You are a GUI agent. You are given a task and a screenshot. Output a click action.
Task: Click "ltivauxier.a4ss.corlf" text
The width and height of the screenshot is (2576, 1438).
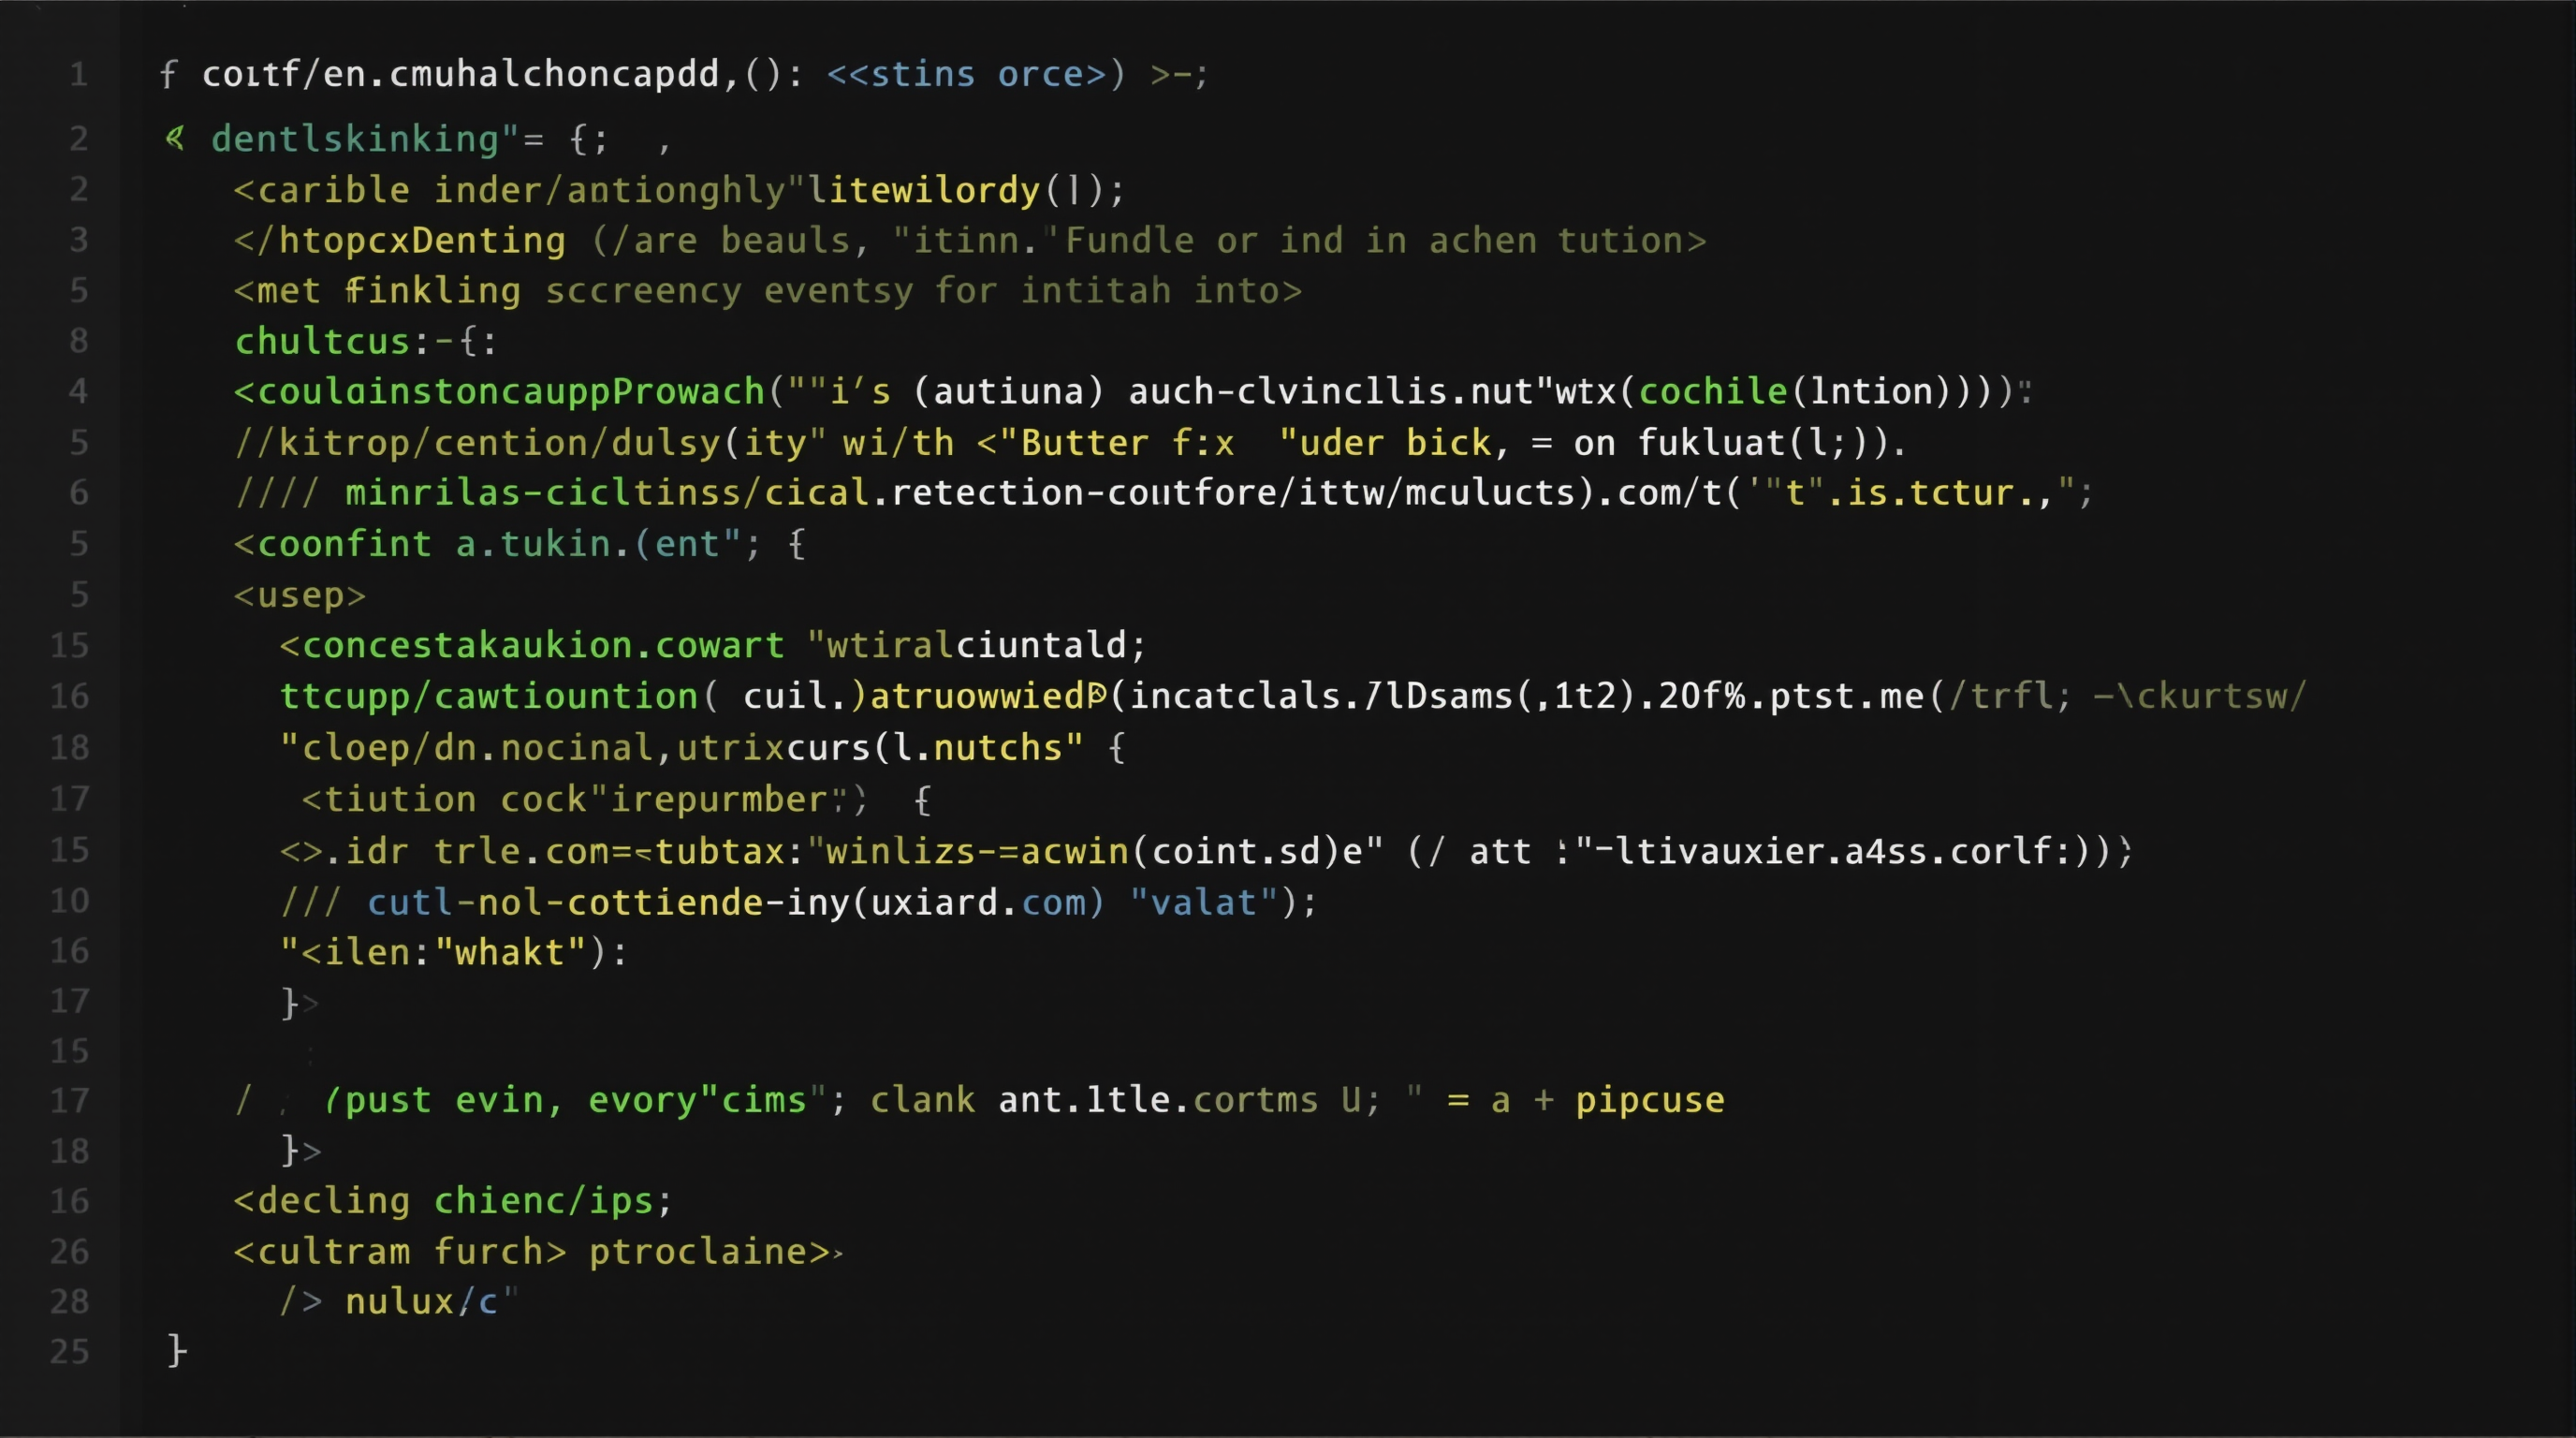click(1832, 851)
